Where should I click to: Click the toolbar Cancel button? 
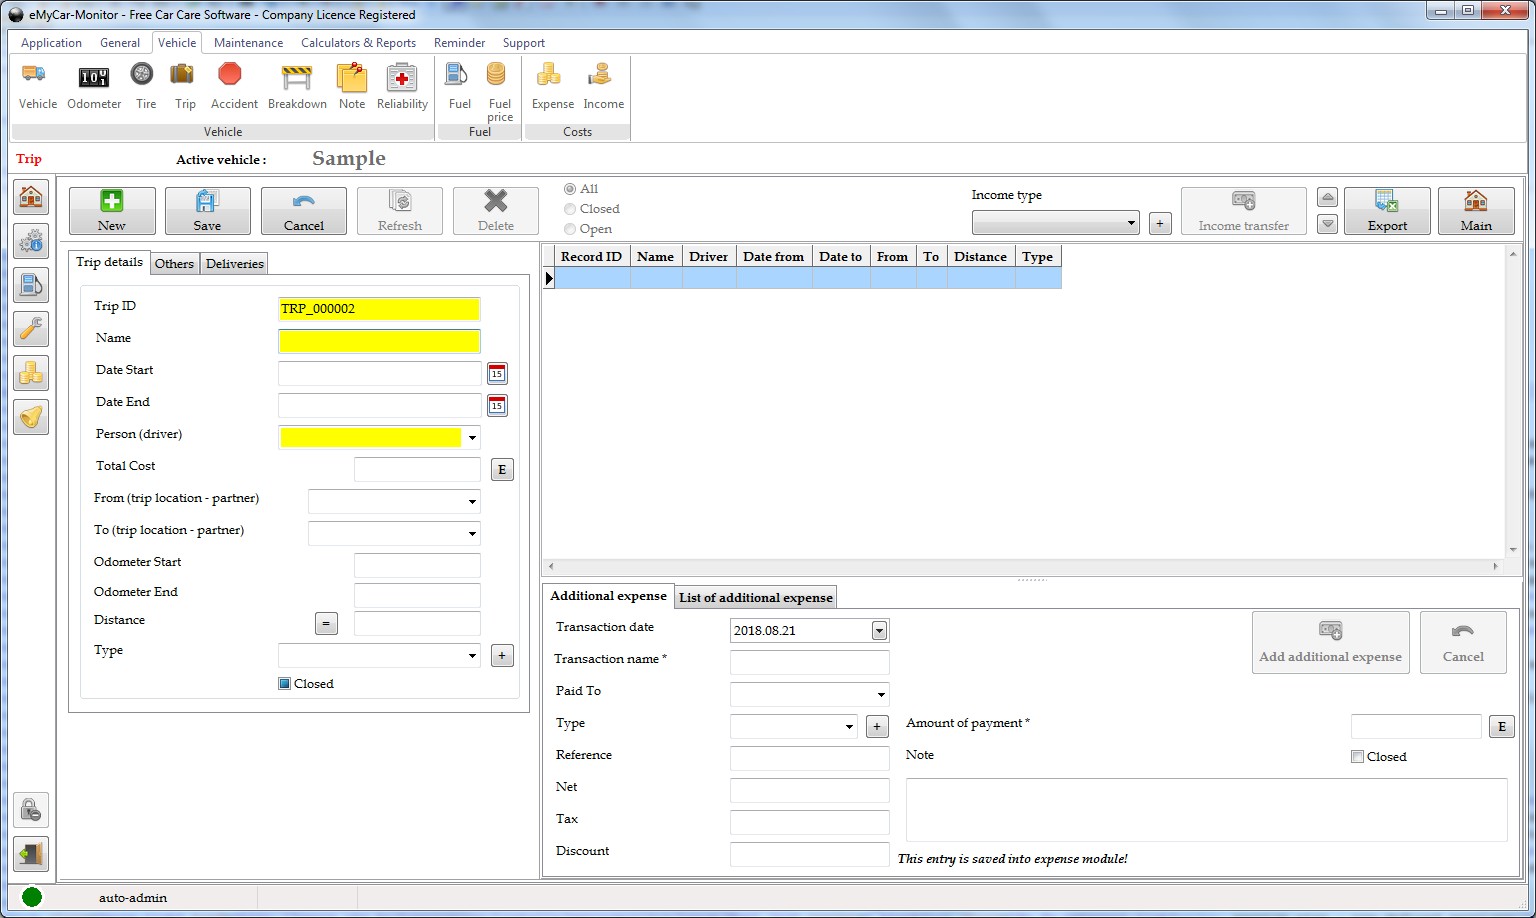303,211
